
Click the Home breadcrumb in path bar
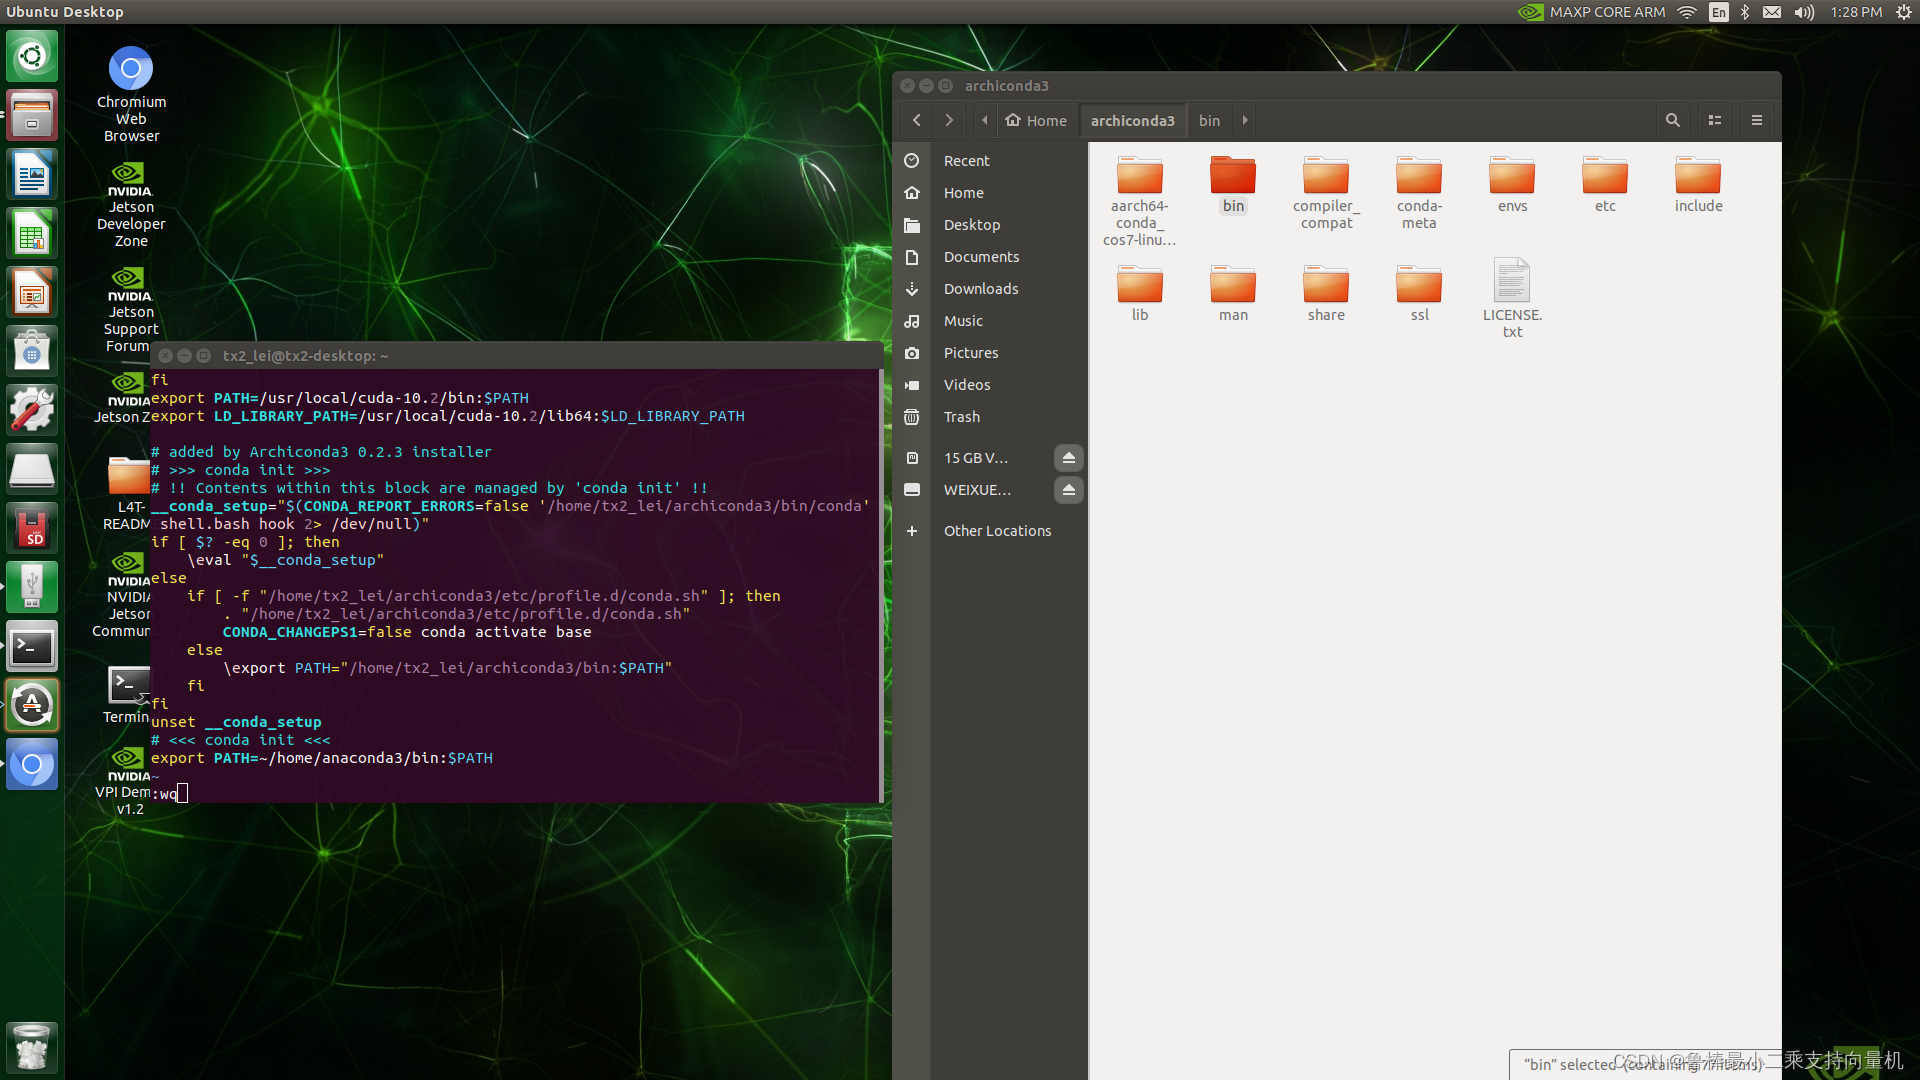pyautogui.click(x=1036, y=120)
